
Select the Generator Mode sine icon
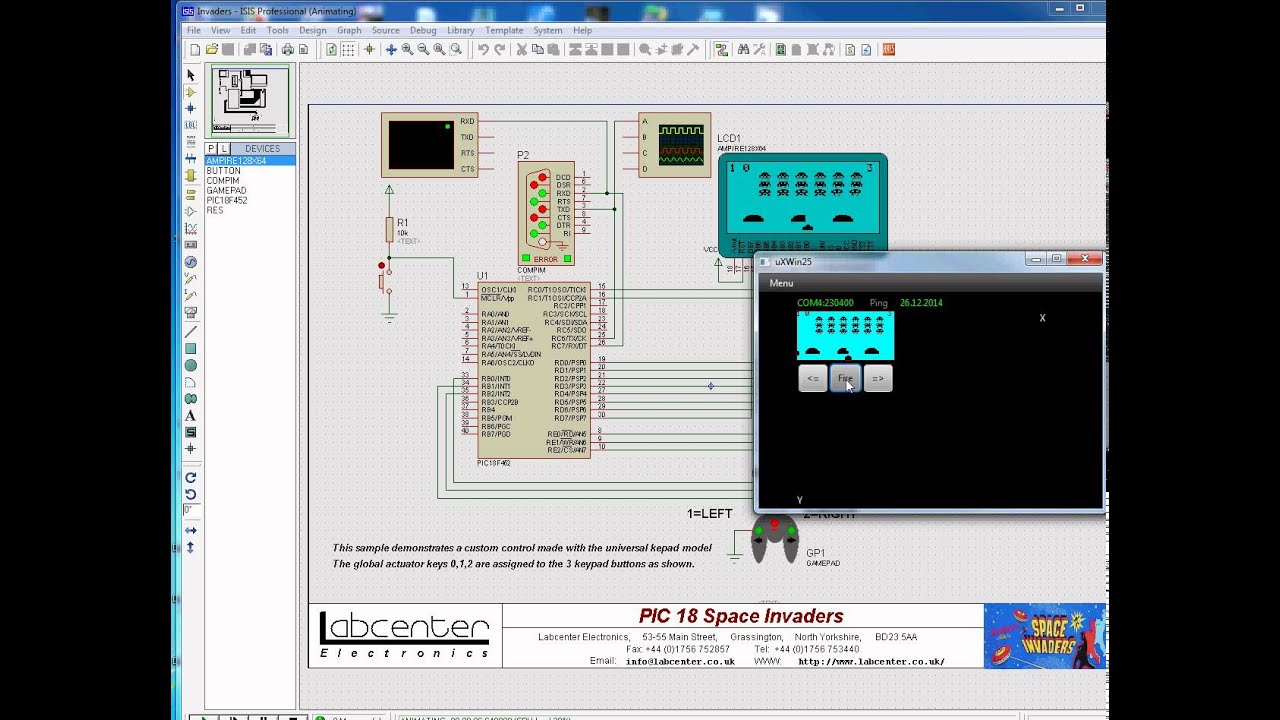coord(190,262)
